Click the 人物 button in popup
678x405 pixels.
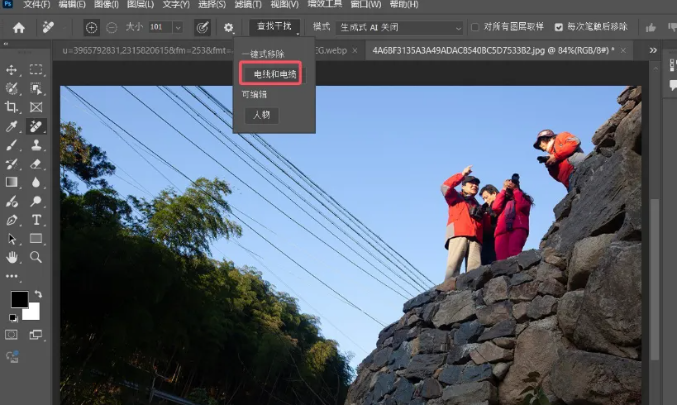261,115
